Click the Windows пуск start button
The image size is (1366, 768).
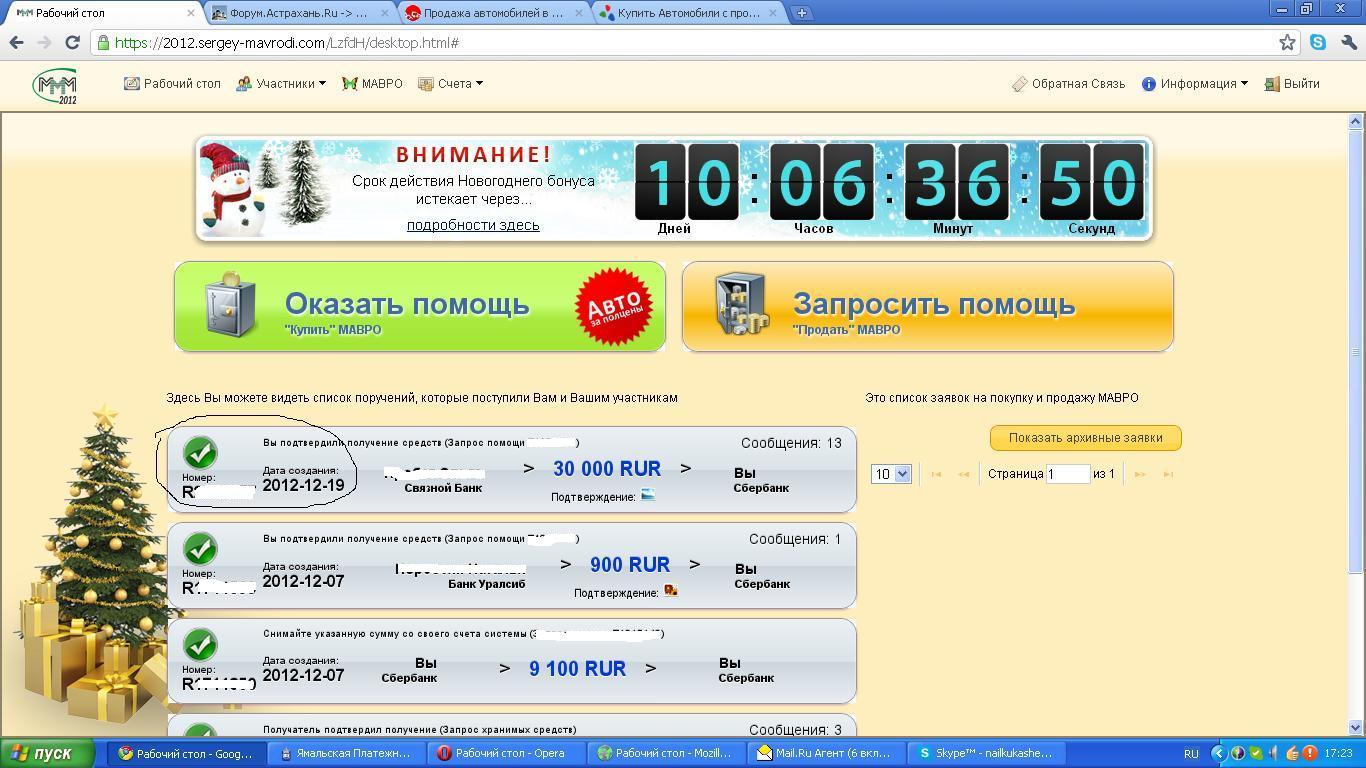coord(47,754)
